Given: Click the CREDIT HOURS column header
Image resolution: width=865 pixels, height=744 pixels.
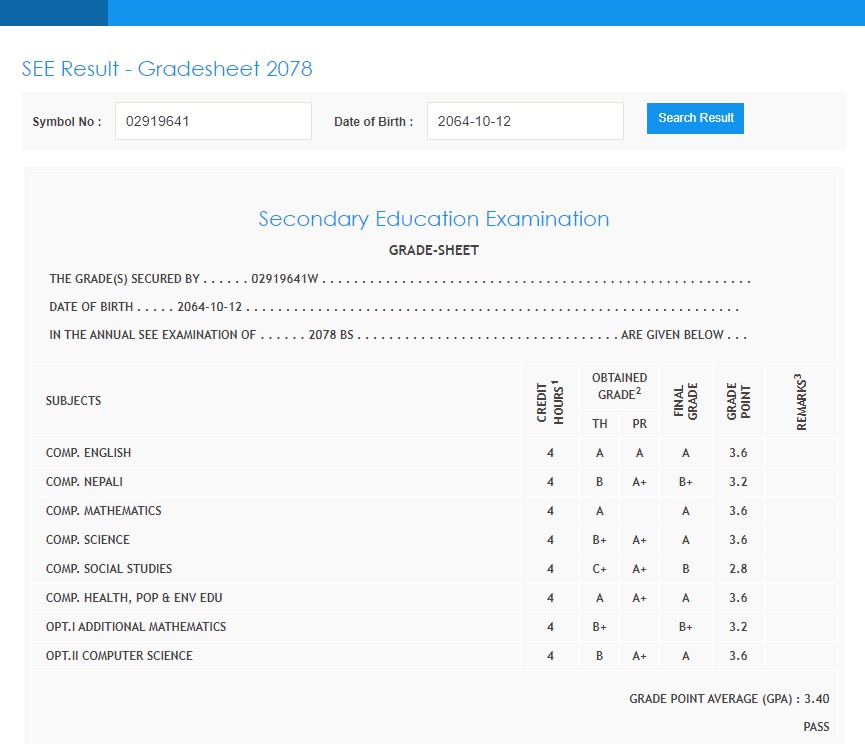Looking at the screenshot, I should tap(550, 402).
